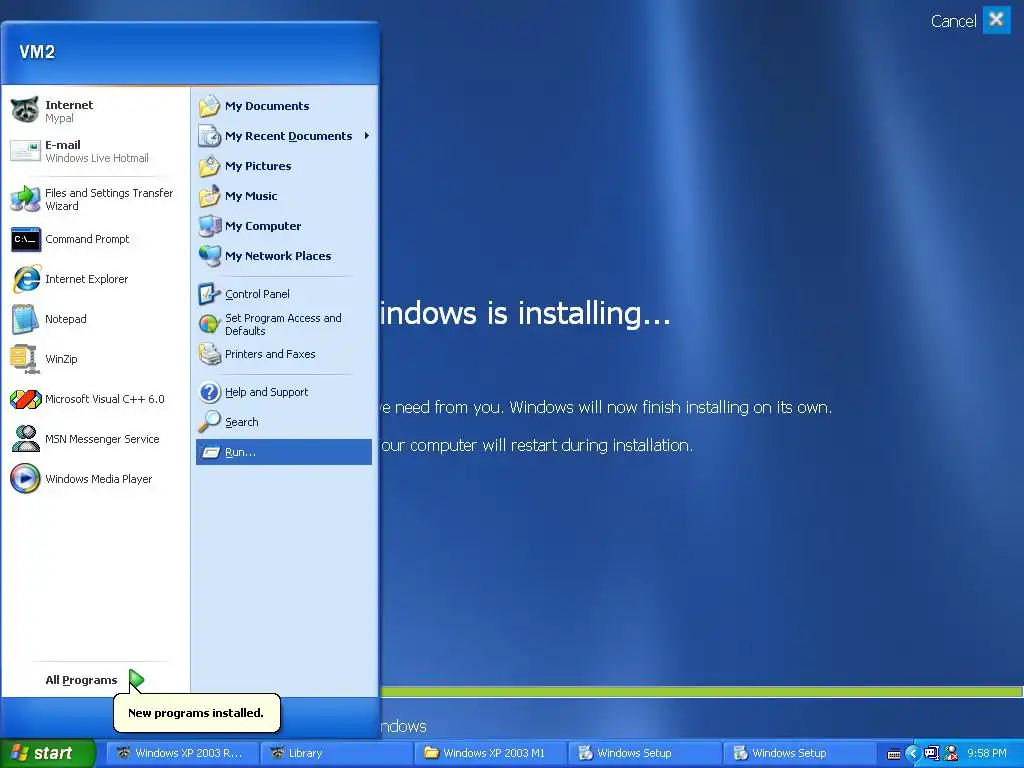The width and height of the screenshot is (1024, 768).
Task: Switch to first Windows Setup taskbar button
Action: point(644,753)
